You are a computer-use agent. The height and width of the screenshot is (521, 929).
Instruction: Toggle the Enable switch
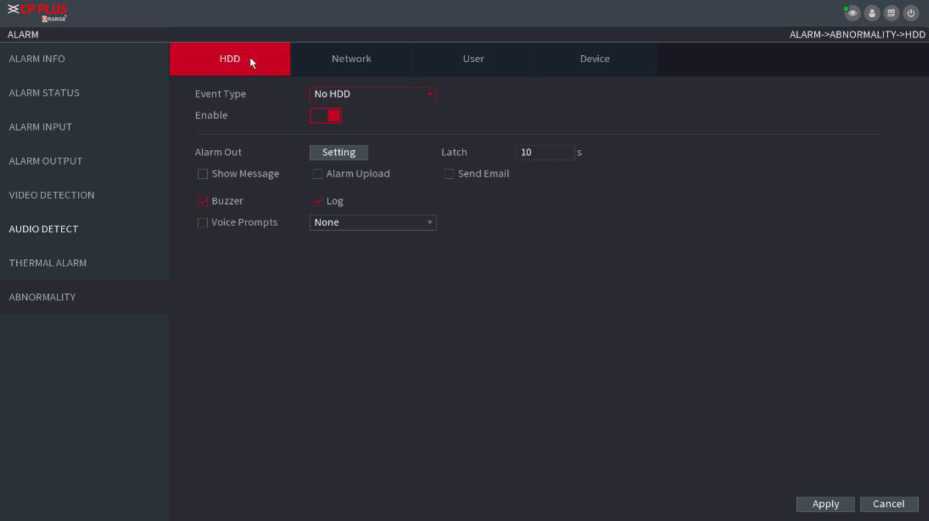[325, 116]
